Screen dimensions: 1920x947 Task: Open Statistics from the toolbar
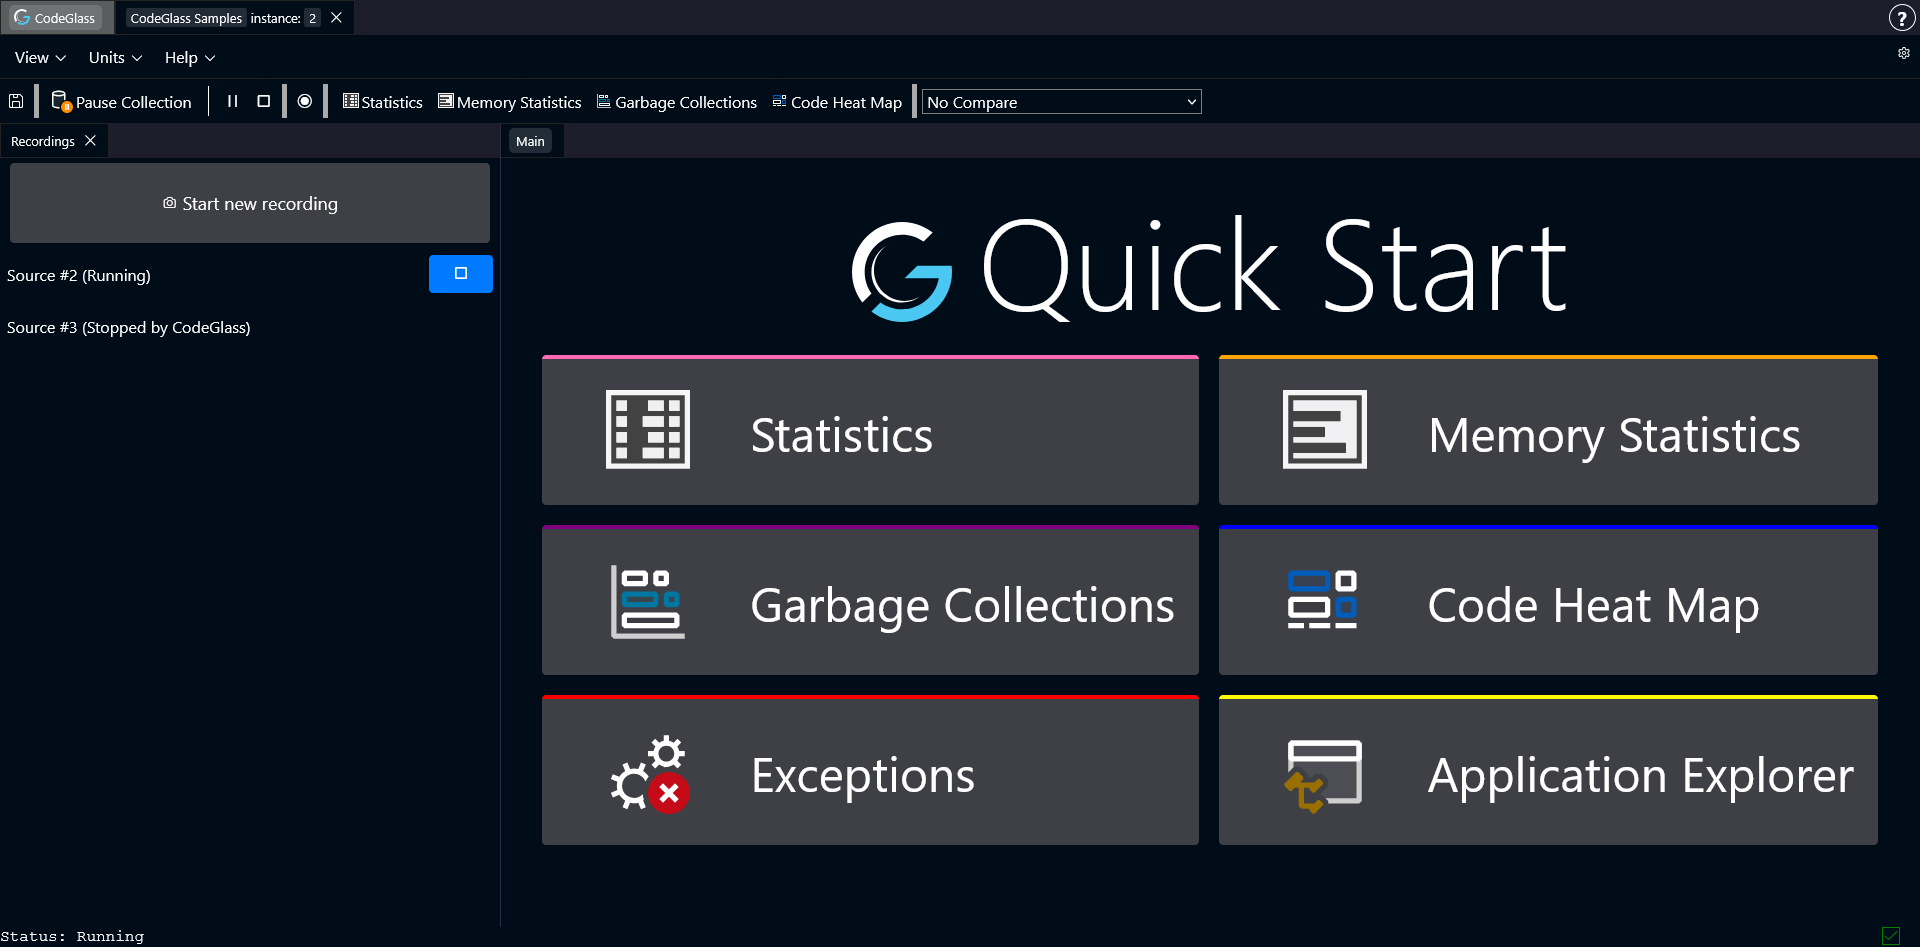click(382, 102)
